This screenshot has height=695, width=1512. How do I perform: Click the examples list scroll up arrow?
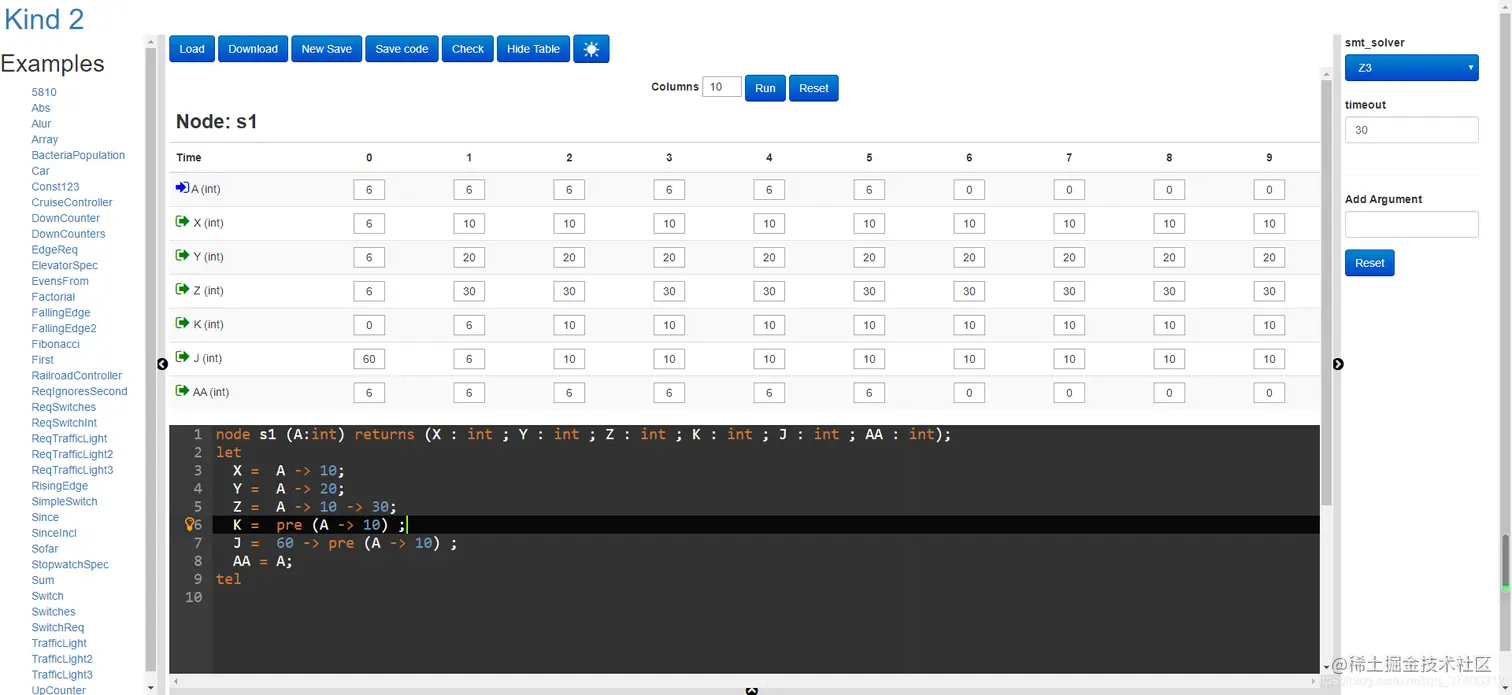(151, 42)
